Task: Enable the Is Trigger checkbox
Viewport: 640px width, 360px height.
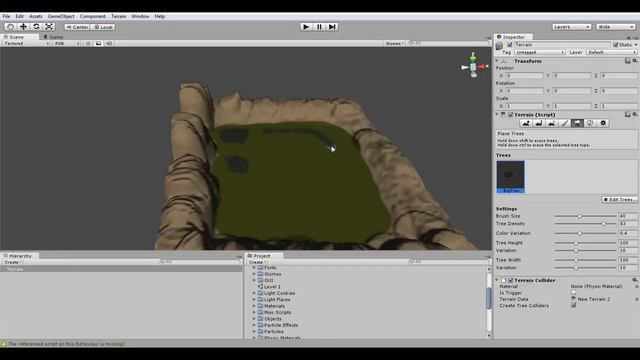Action: click(x=573, y=293)
